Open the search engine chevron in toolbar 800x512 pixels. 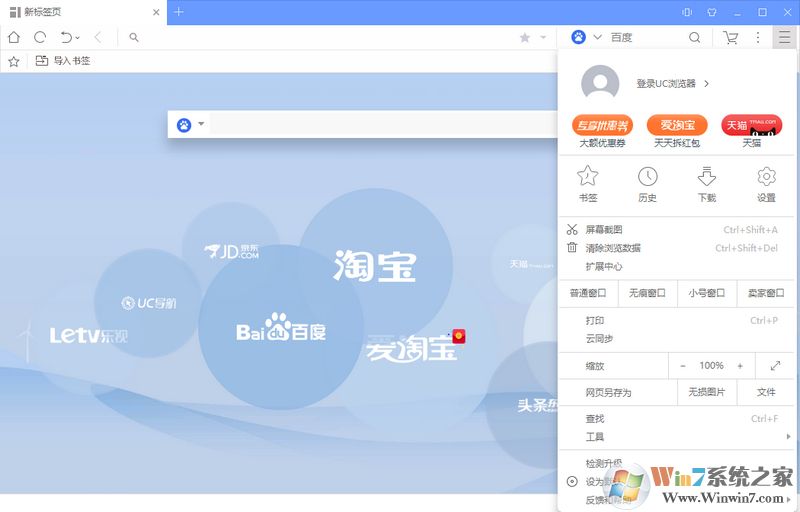(x=597, y=37)
